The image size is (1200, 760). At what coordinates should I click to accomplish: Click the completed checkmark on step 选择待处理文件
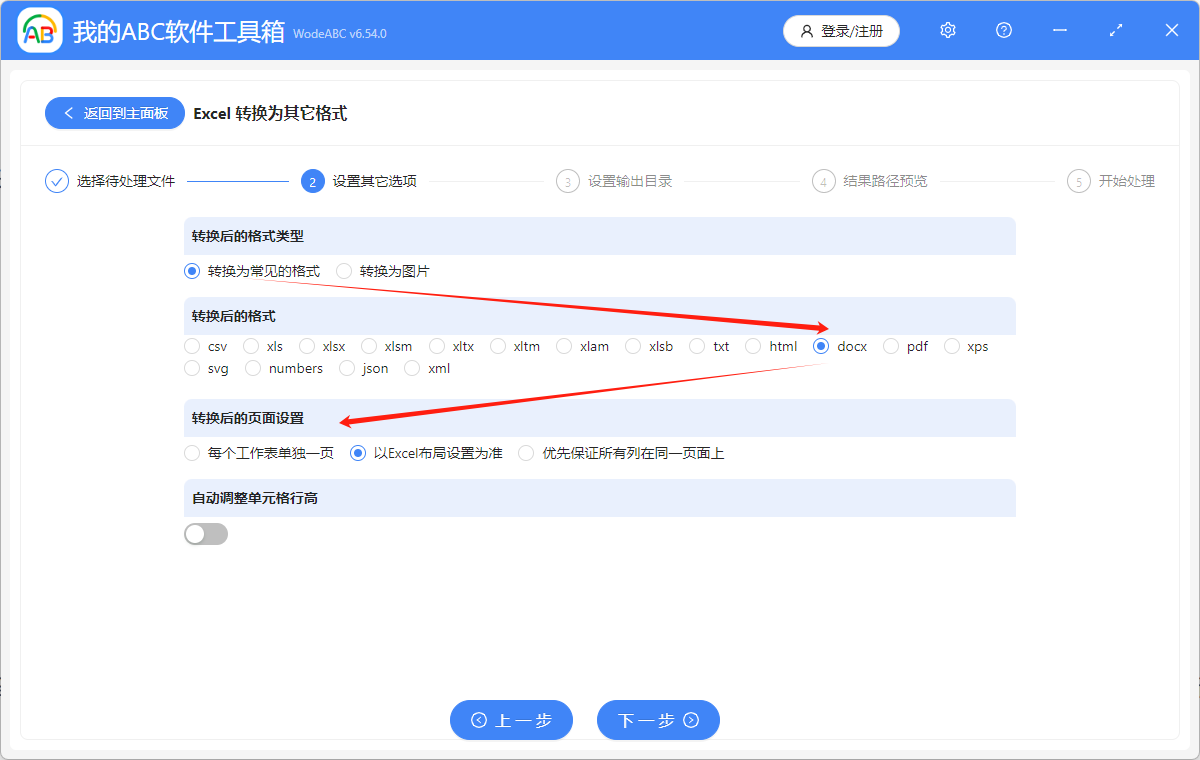pyautogui.click(x=56, y=181)
